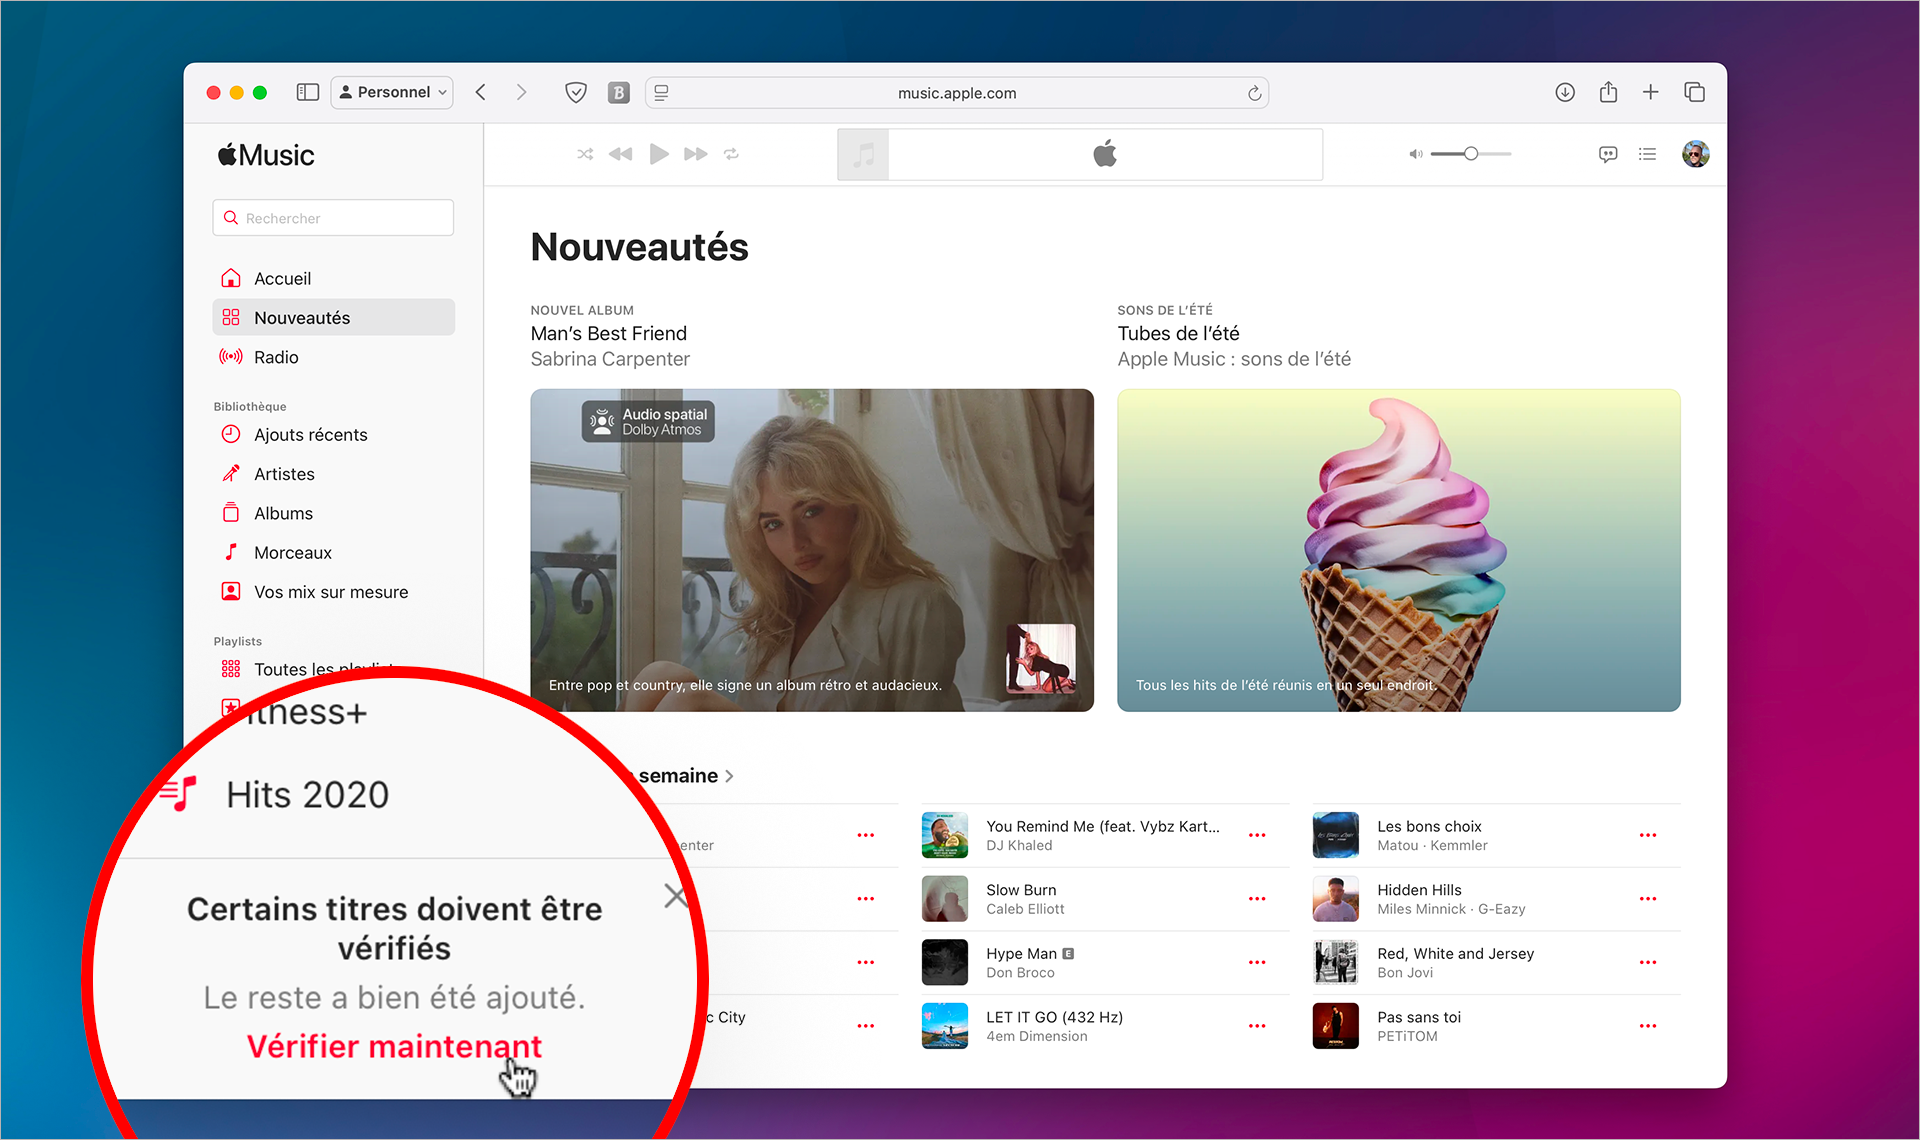Open the play queue list icon
Screen dimensions: 1920x1140
(x=1647, y=154)
